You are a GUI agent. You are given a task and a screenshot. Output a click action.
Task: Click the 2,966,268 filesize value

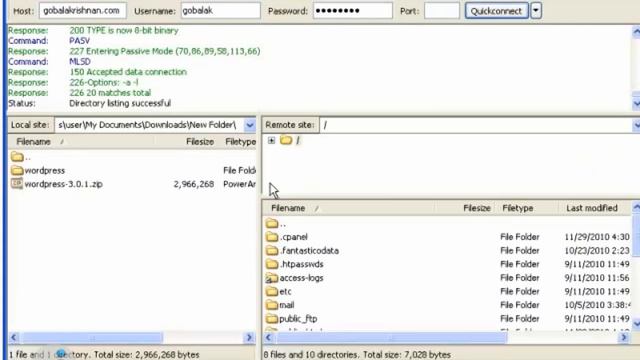(193, 184)
